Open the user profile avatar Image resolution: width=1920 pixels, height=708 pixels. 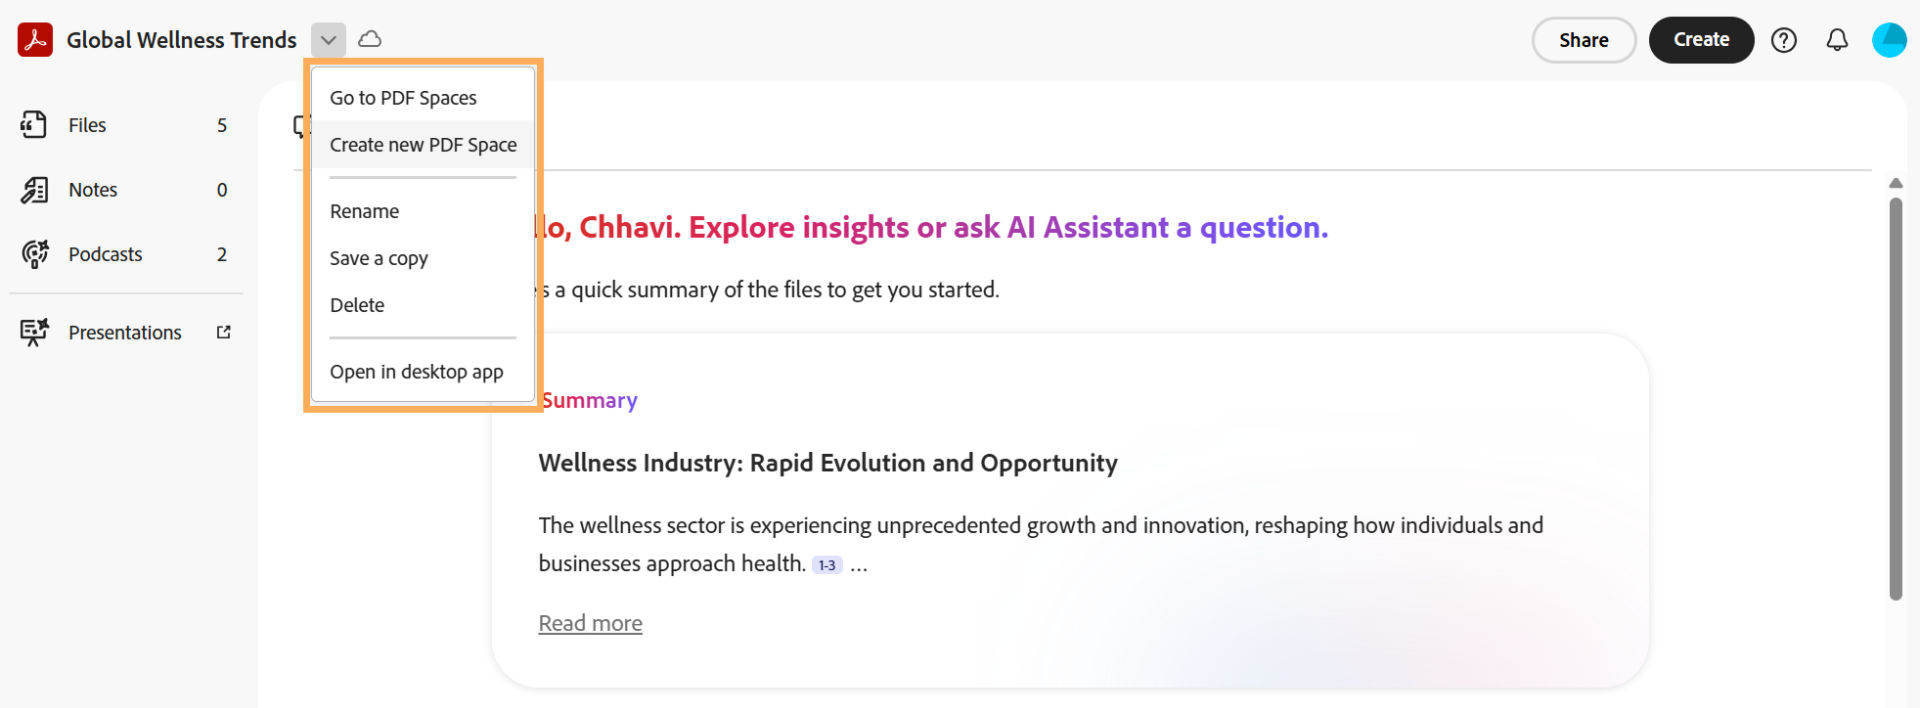[x=1889, y=40]
